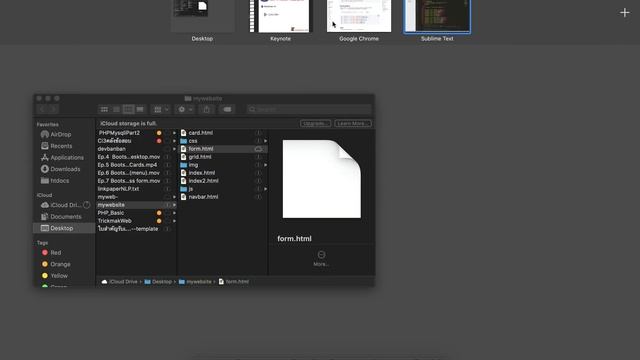Click cloud download icon beside form.html
The image size is (640, 360).
[258, 149]
